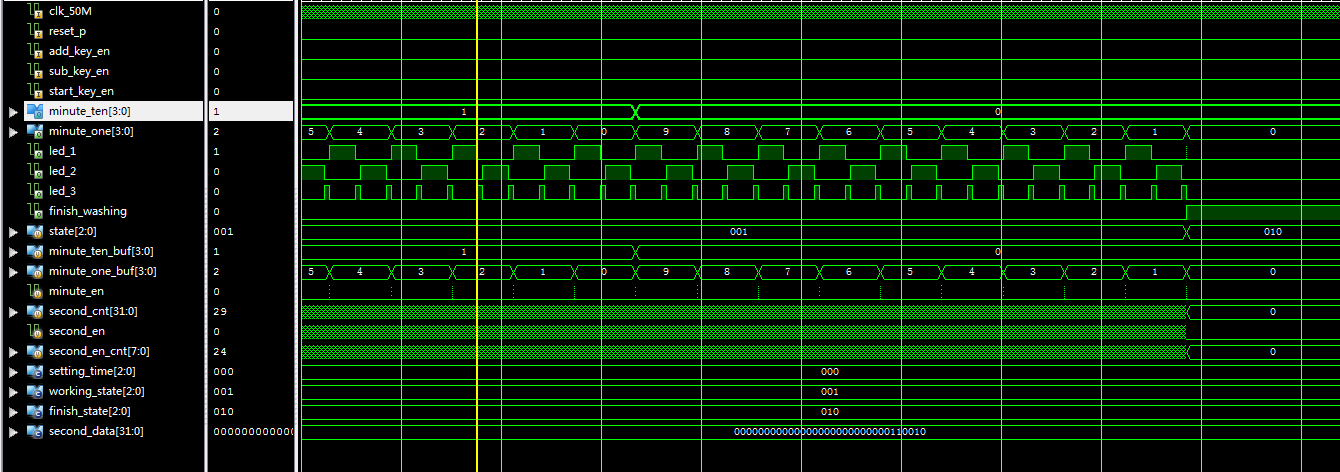Click the 010 segment of state waveform
The image size is (1340, 472).
tap(1271, 231)
